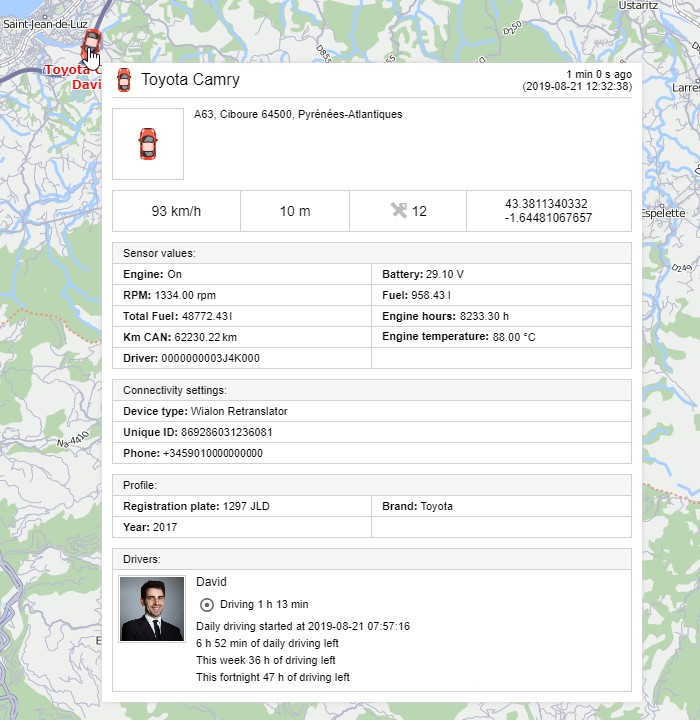Click '6 h 52 min of daily driving left'
Screen dimensions: 700x720
point(267,643)
